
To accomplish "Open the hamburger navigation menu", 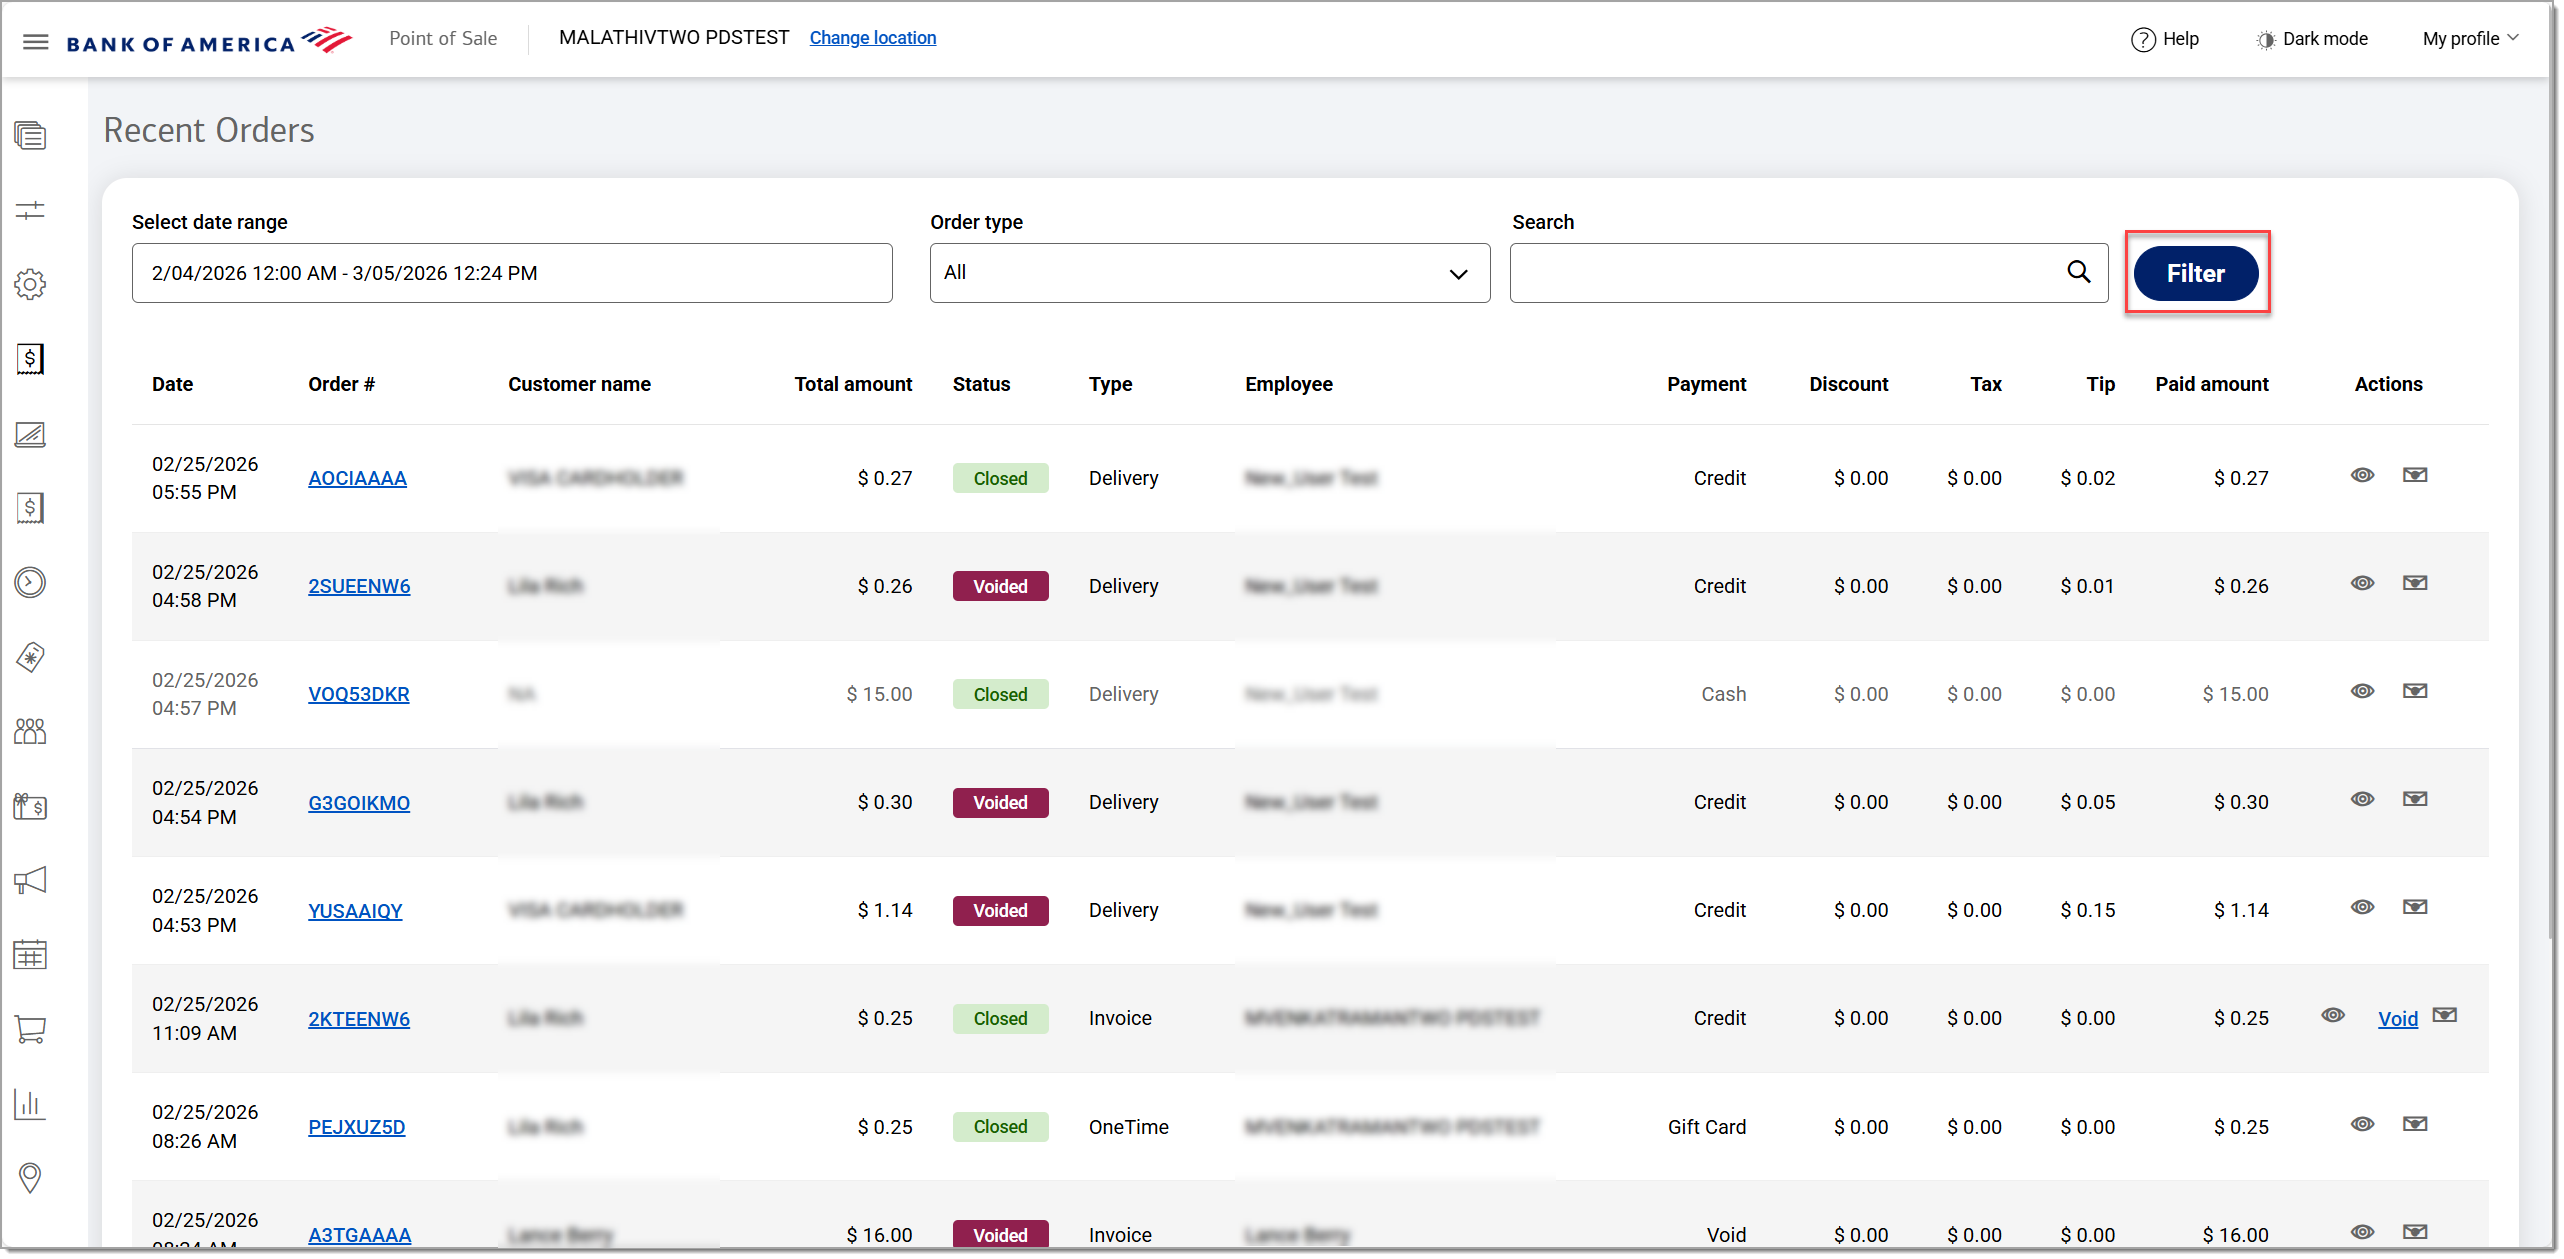I will point(36,41).
